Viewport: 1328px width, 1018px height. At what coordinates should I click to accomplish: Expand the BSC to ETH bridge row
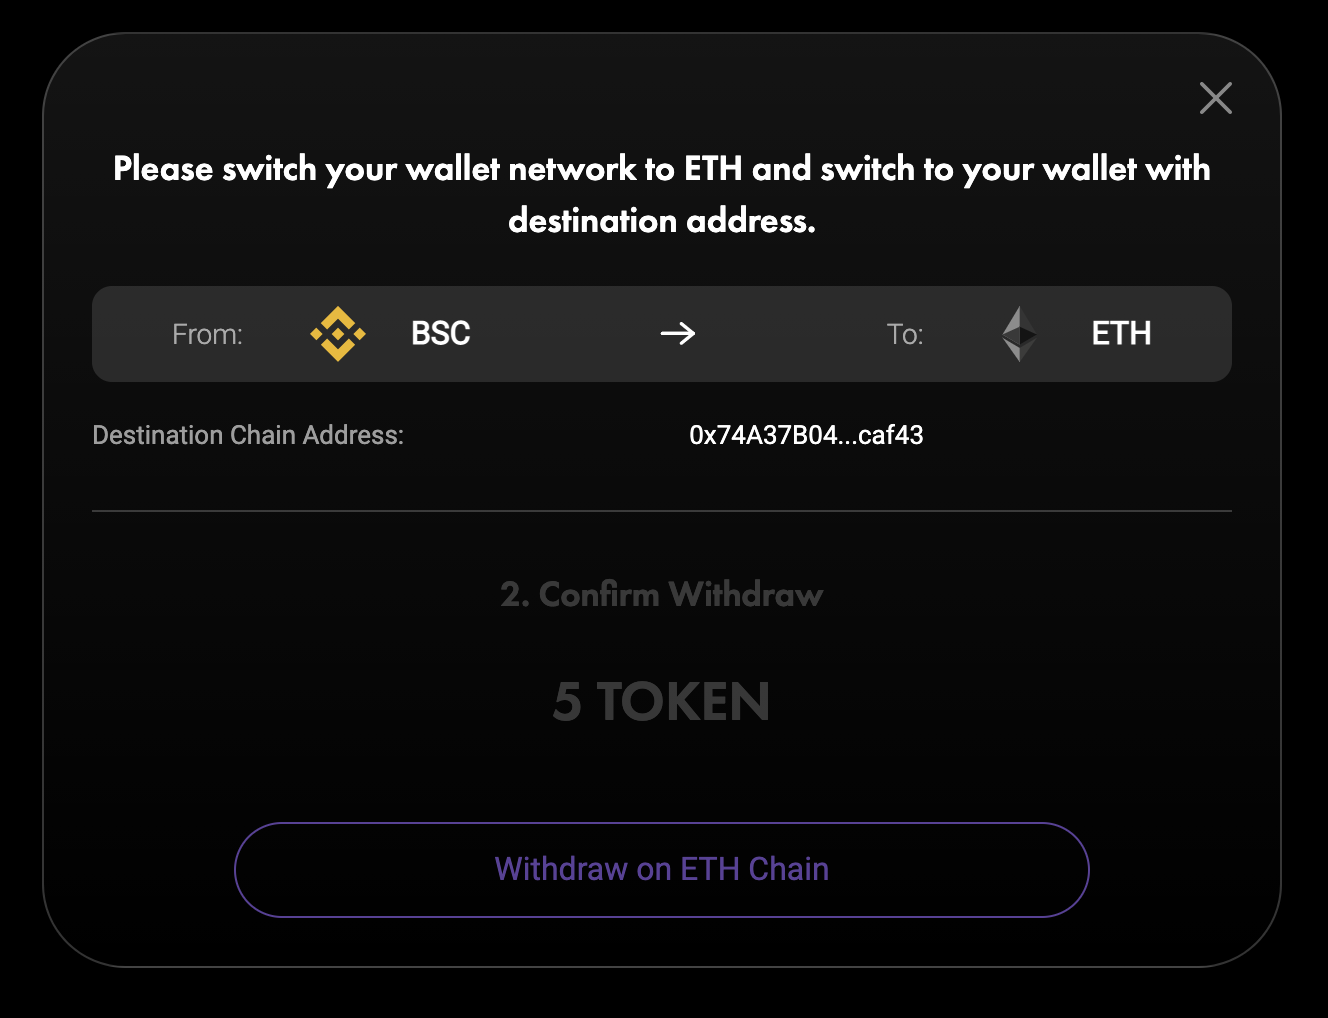(662, 334)
